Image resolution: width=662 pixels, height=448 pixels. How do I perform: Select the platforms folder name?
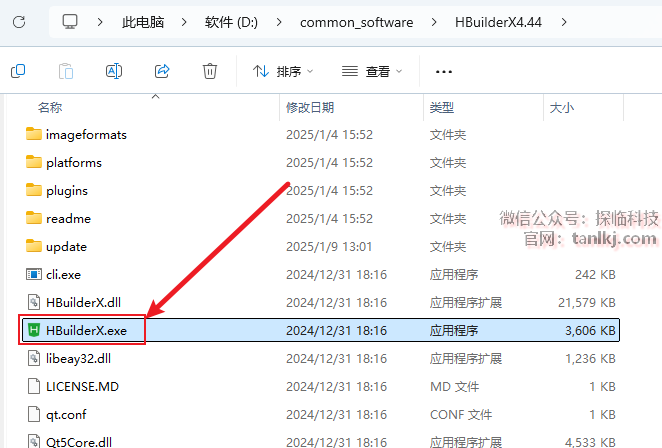pyautogui.click(x=74, y=163)
